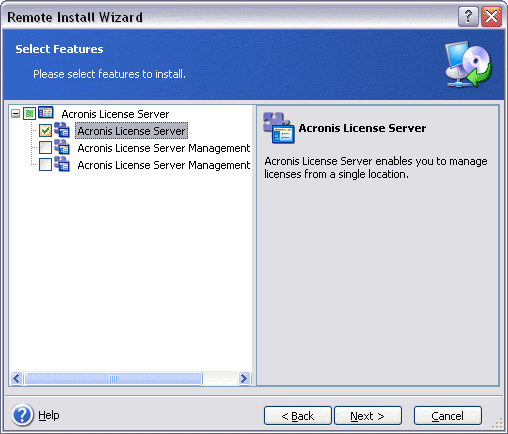Select the highlighted Acronis License Server tree item
This screenshot has width=508, height=434.
click(x=131, y=131)
